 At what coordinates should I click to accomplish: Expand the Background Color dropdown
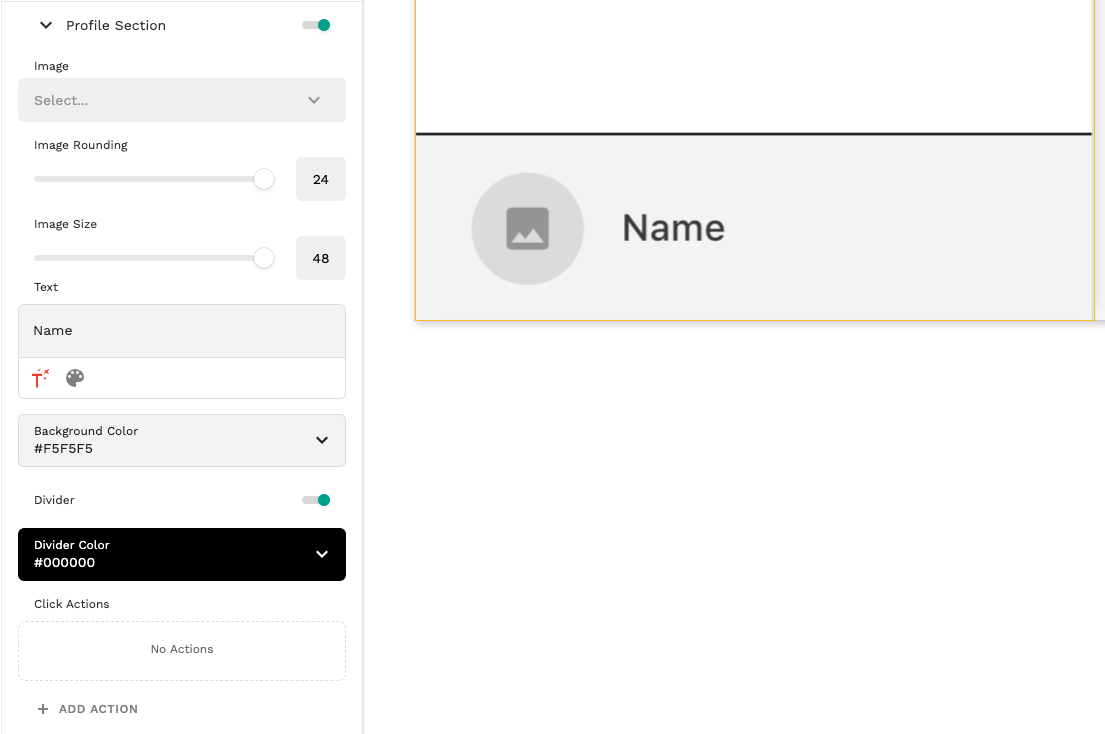pyautogui.click(x=181, y=440)
